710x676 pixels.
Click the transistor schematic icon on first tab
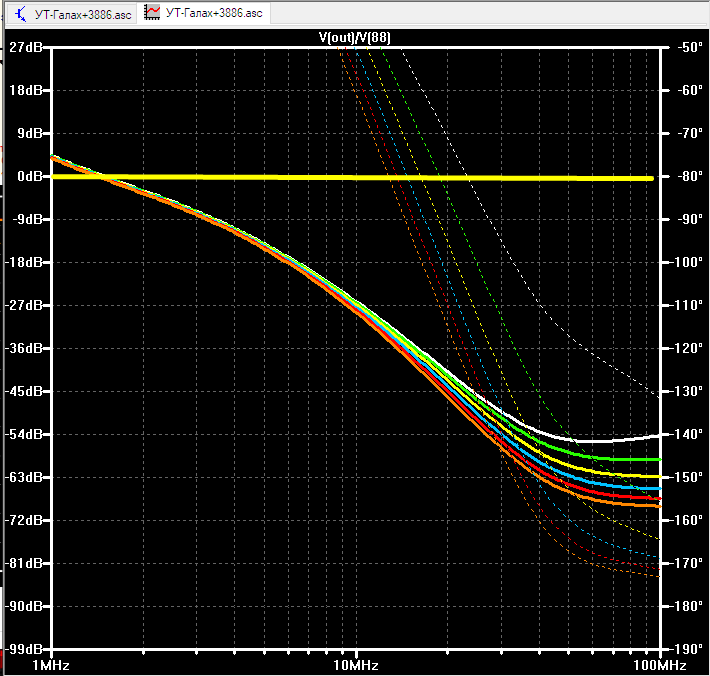pyautogui.click(x=21, y=14)
